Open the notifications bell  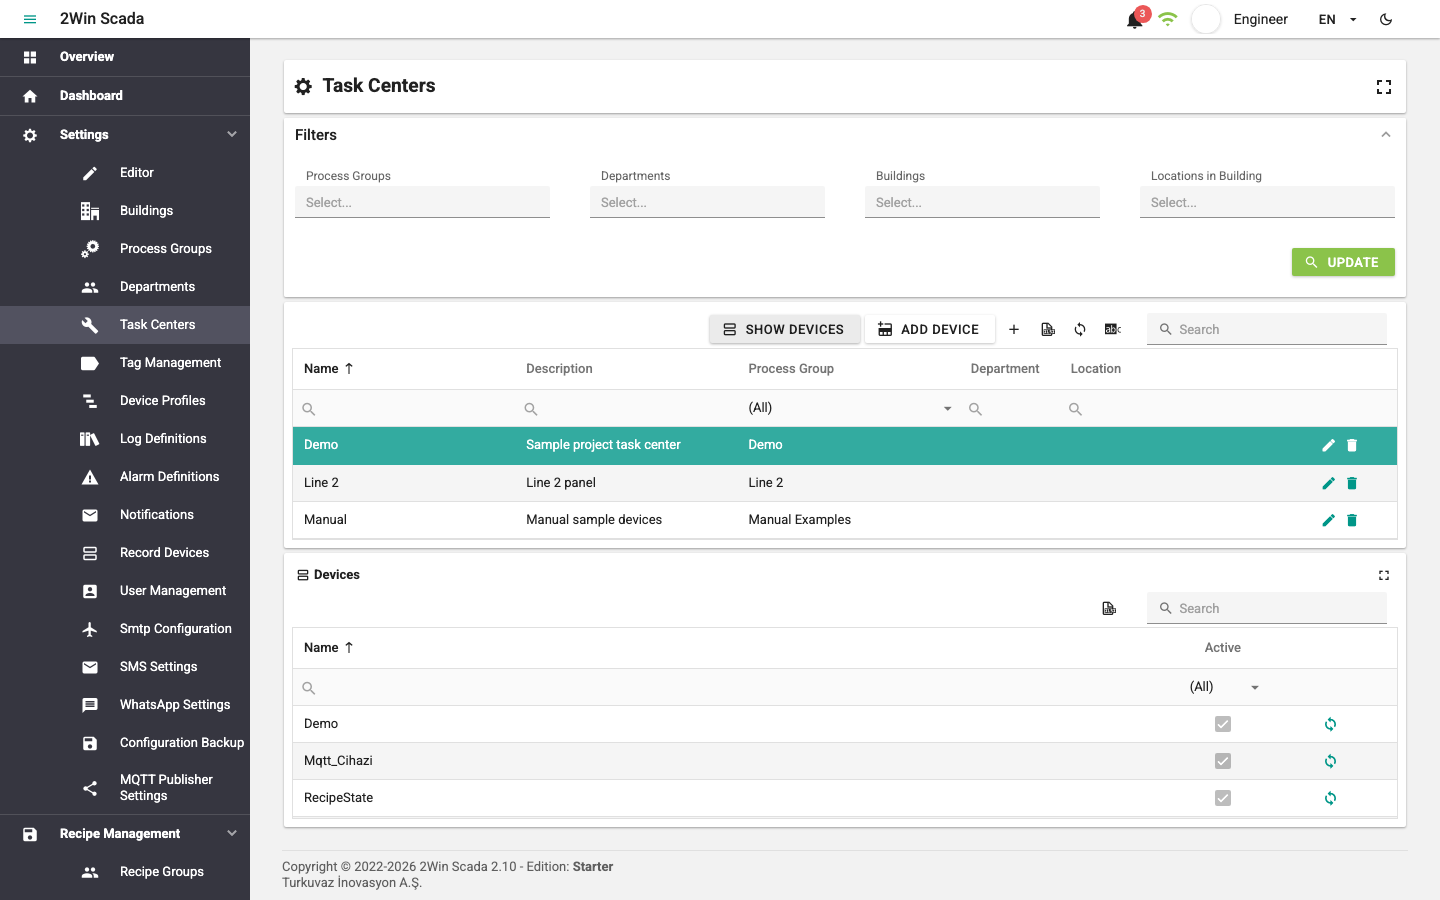click(x=1134, y=20)
